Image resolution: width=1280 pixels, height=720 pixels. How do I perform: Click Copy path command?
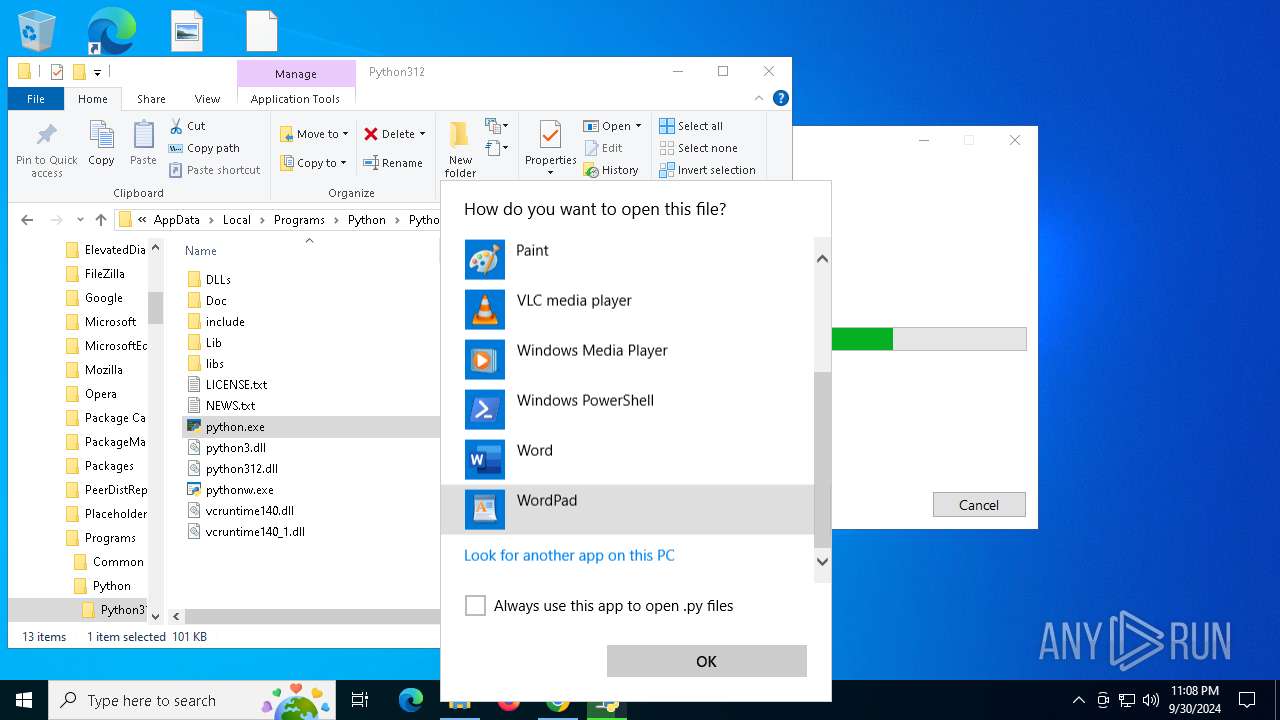coord(204,148)
